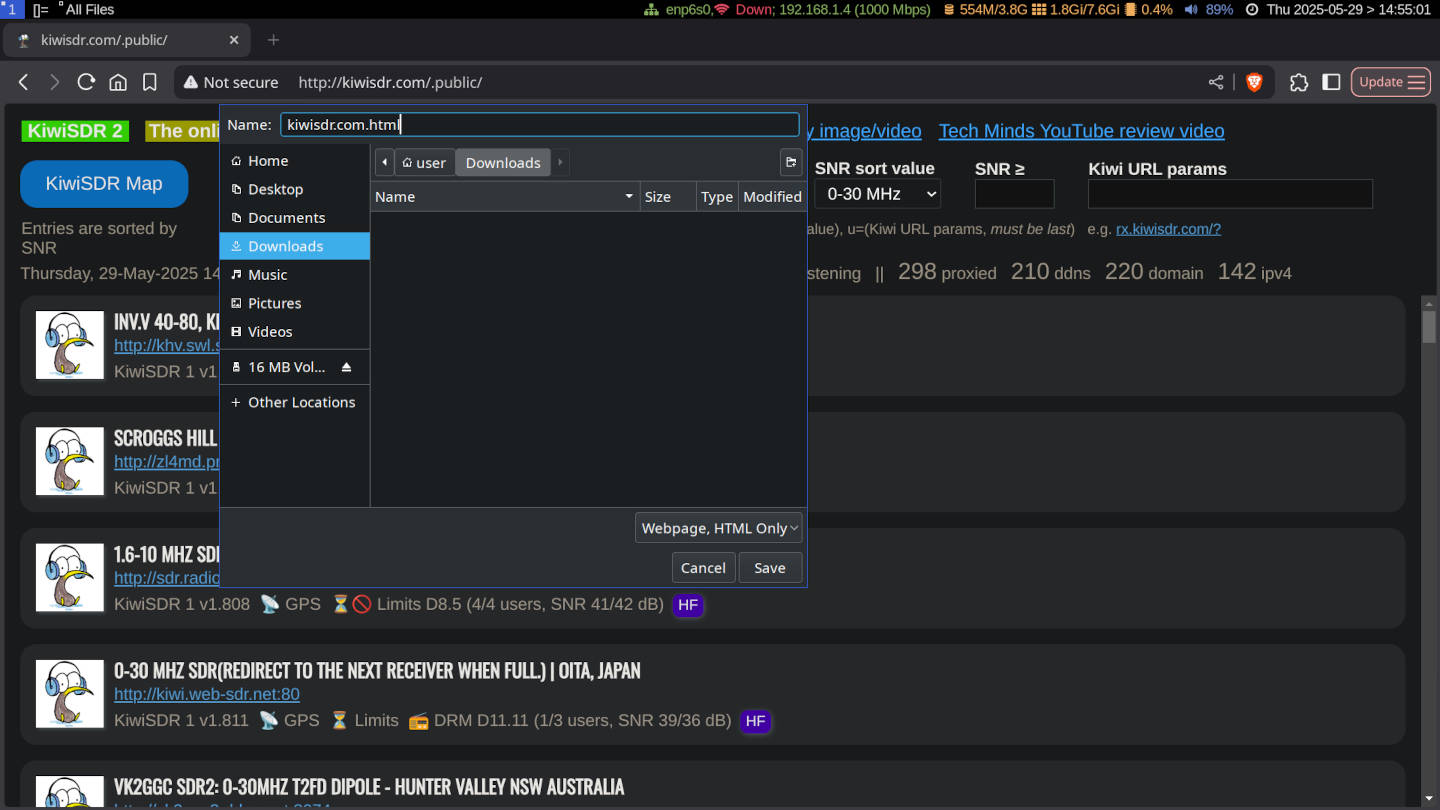This screenshot has width=1440, height=810.
Task: Sort files by Name column
Action: point(505,197)
